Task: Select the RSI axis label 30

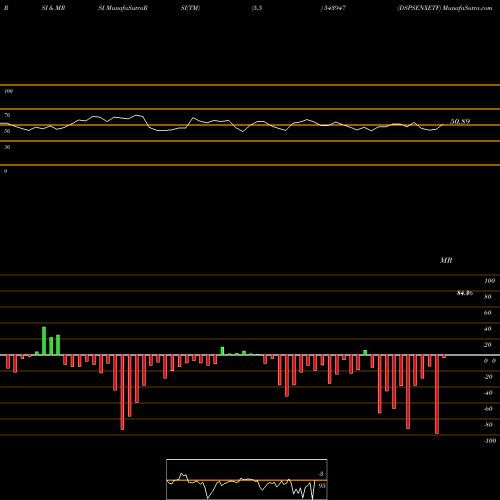Action: click(x=7, y=147)
